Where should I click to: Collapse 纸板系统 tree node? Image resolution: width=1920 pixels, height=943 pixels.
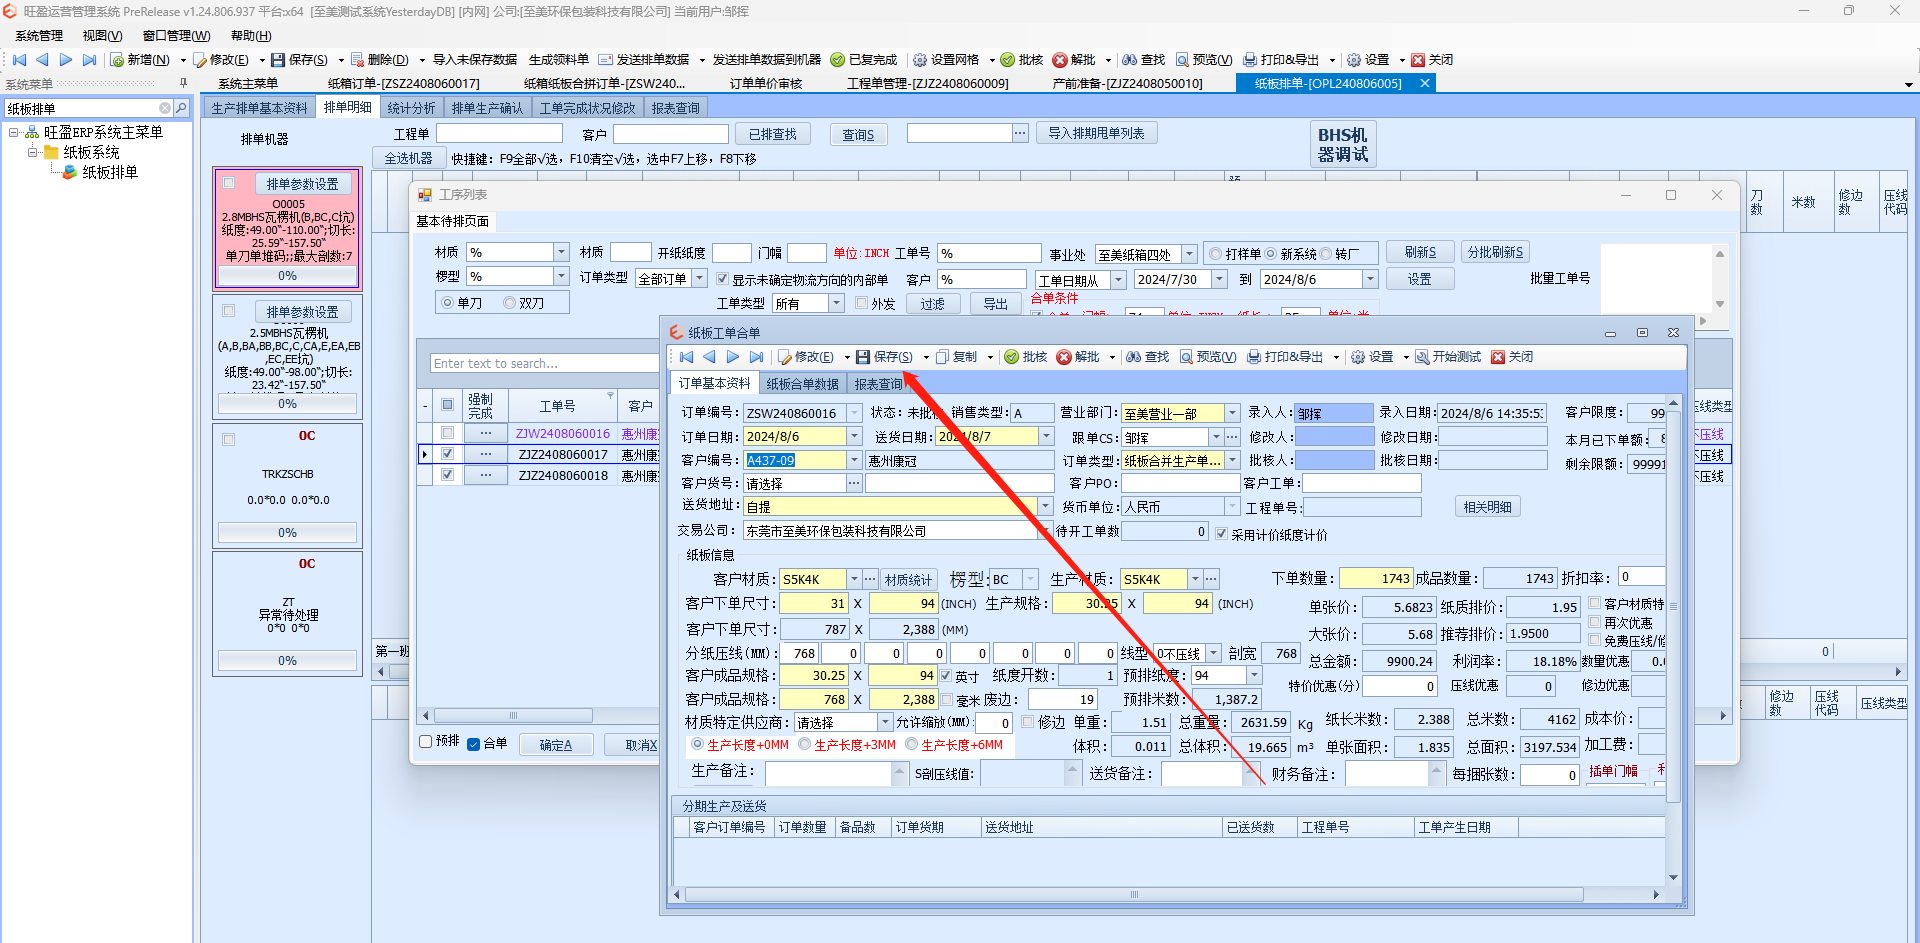click(x=33, y=152)
